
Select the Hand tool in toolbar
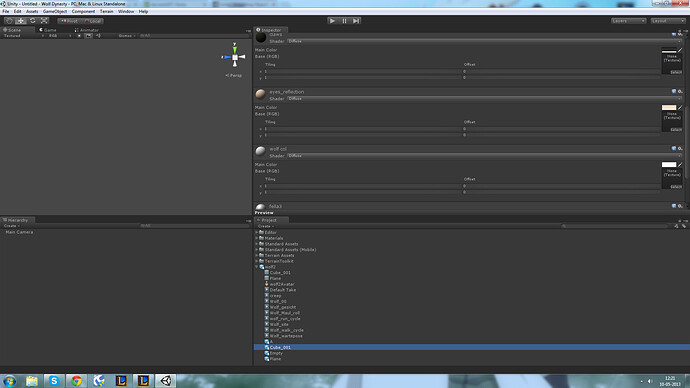coord(9,21)
